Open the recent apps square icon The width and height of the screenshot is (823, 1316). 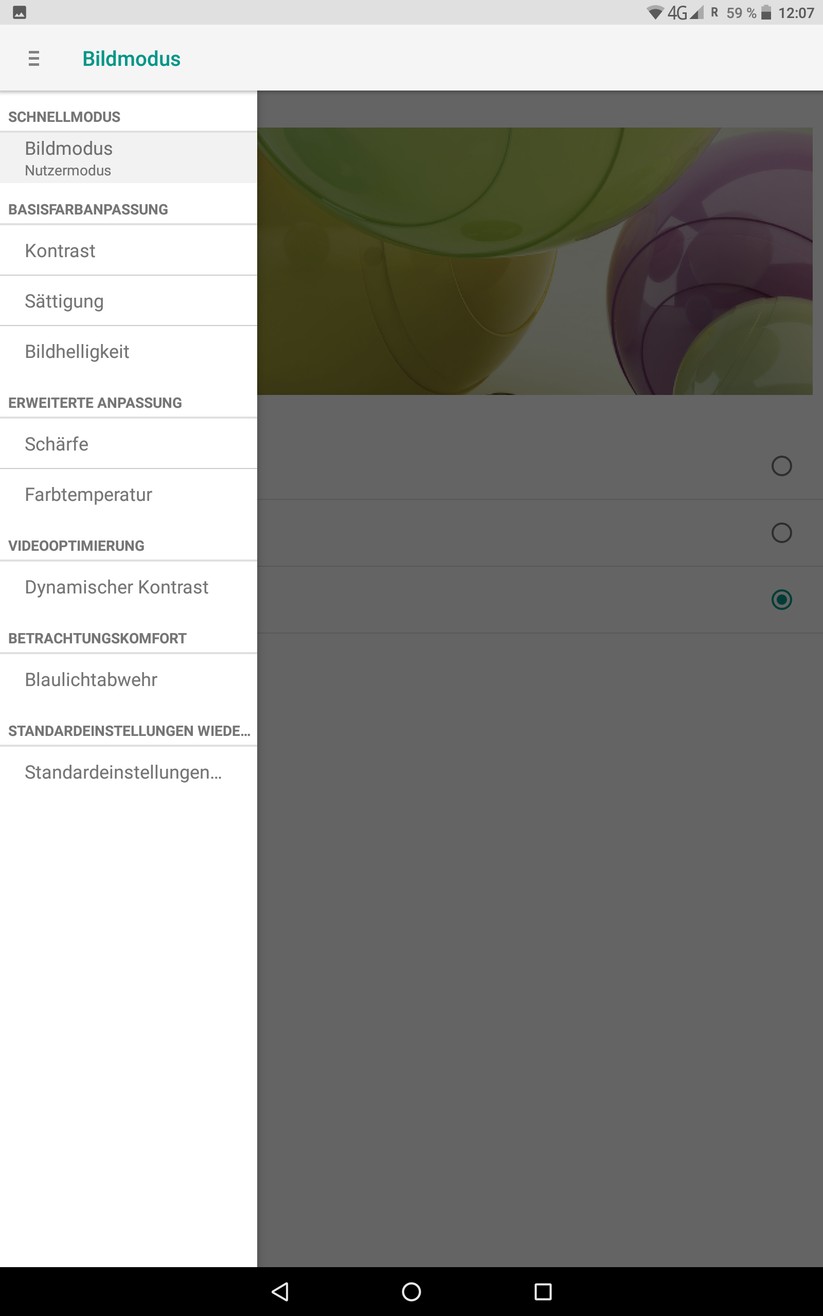click(543, 1291)
